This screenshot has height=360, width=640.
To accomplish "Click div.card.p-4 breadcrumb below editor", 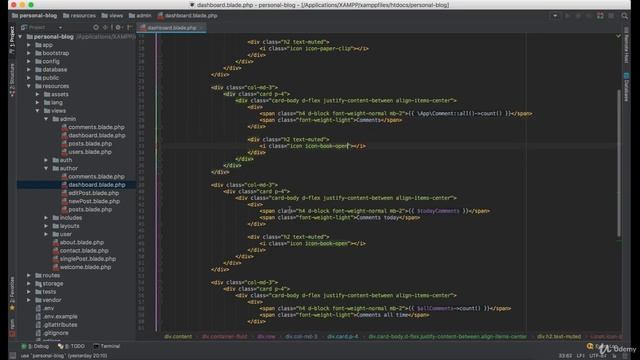I will 343,337.
